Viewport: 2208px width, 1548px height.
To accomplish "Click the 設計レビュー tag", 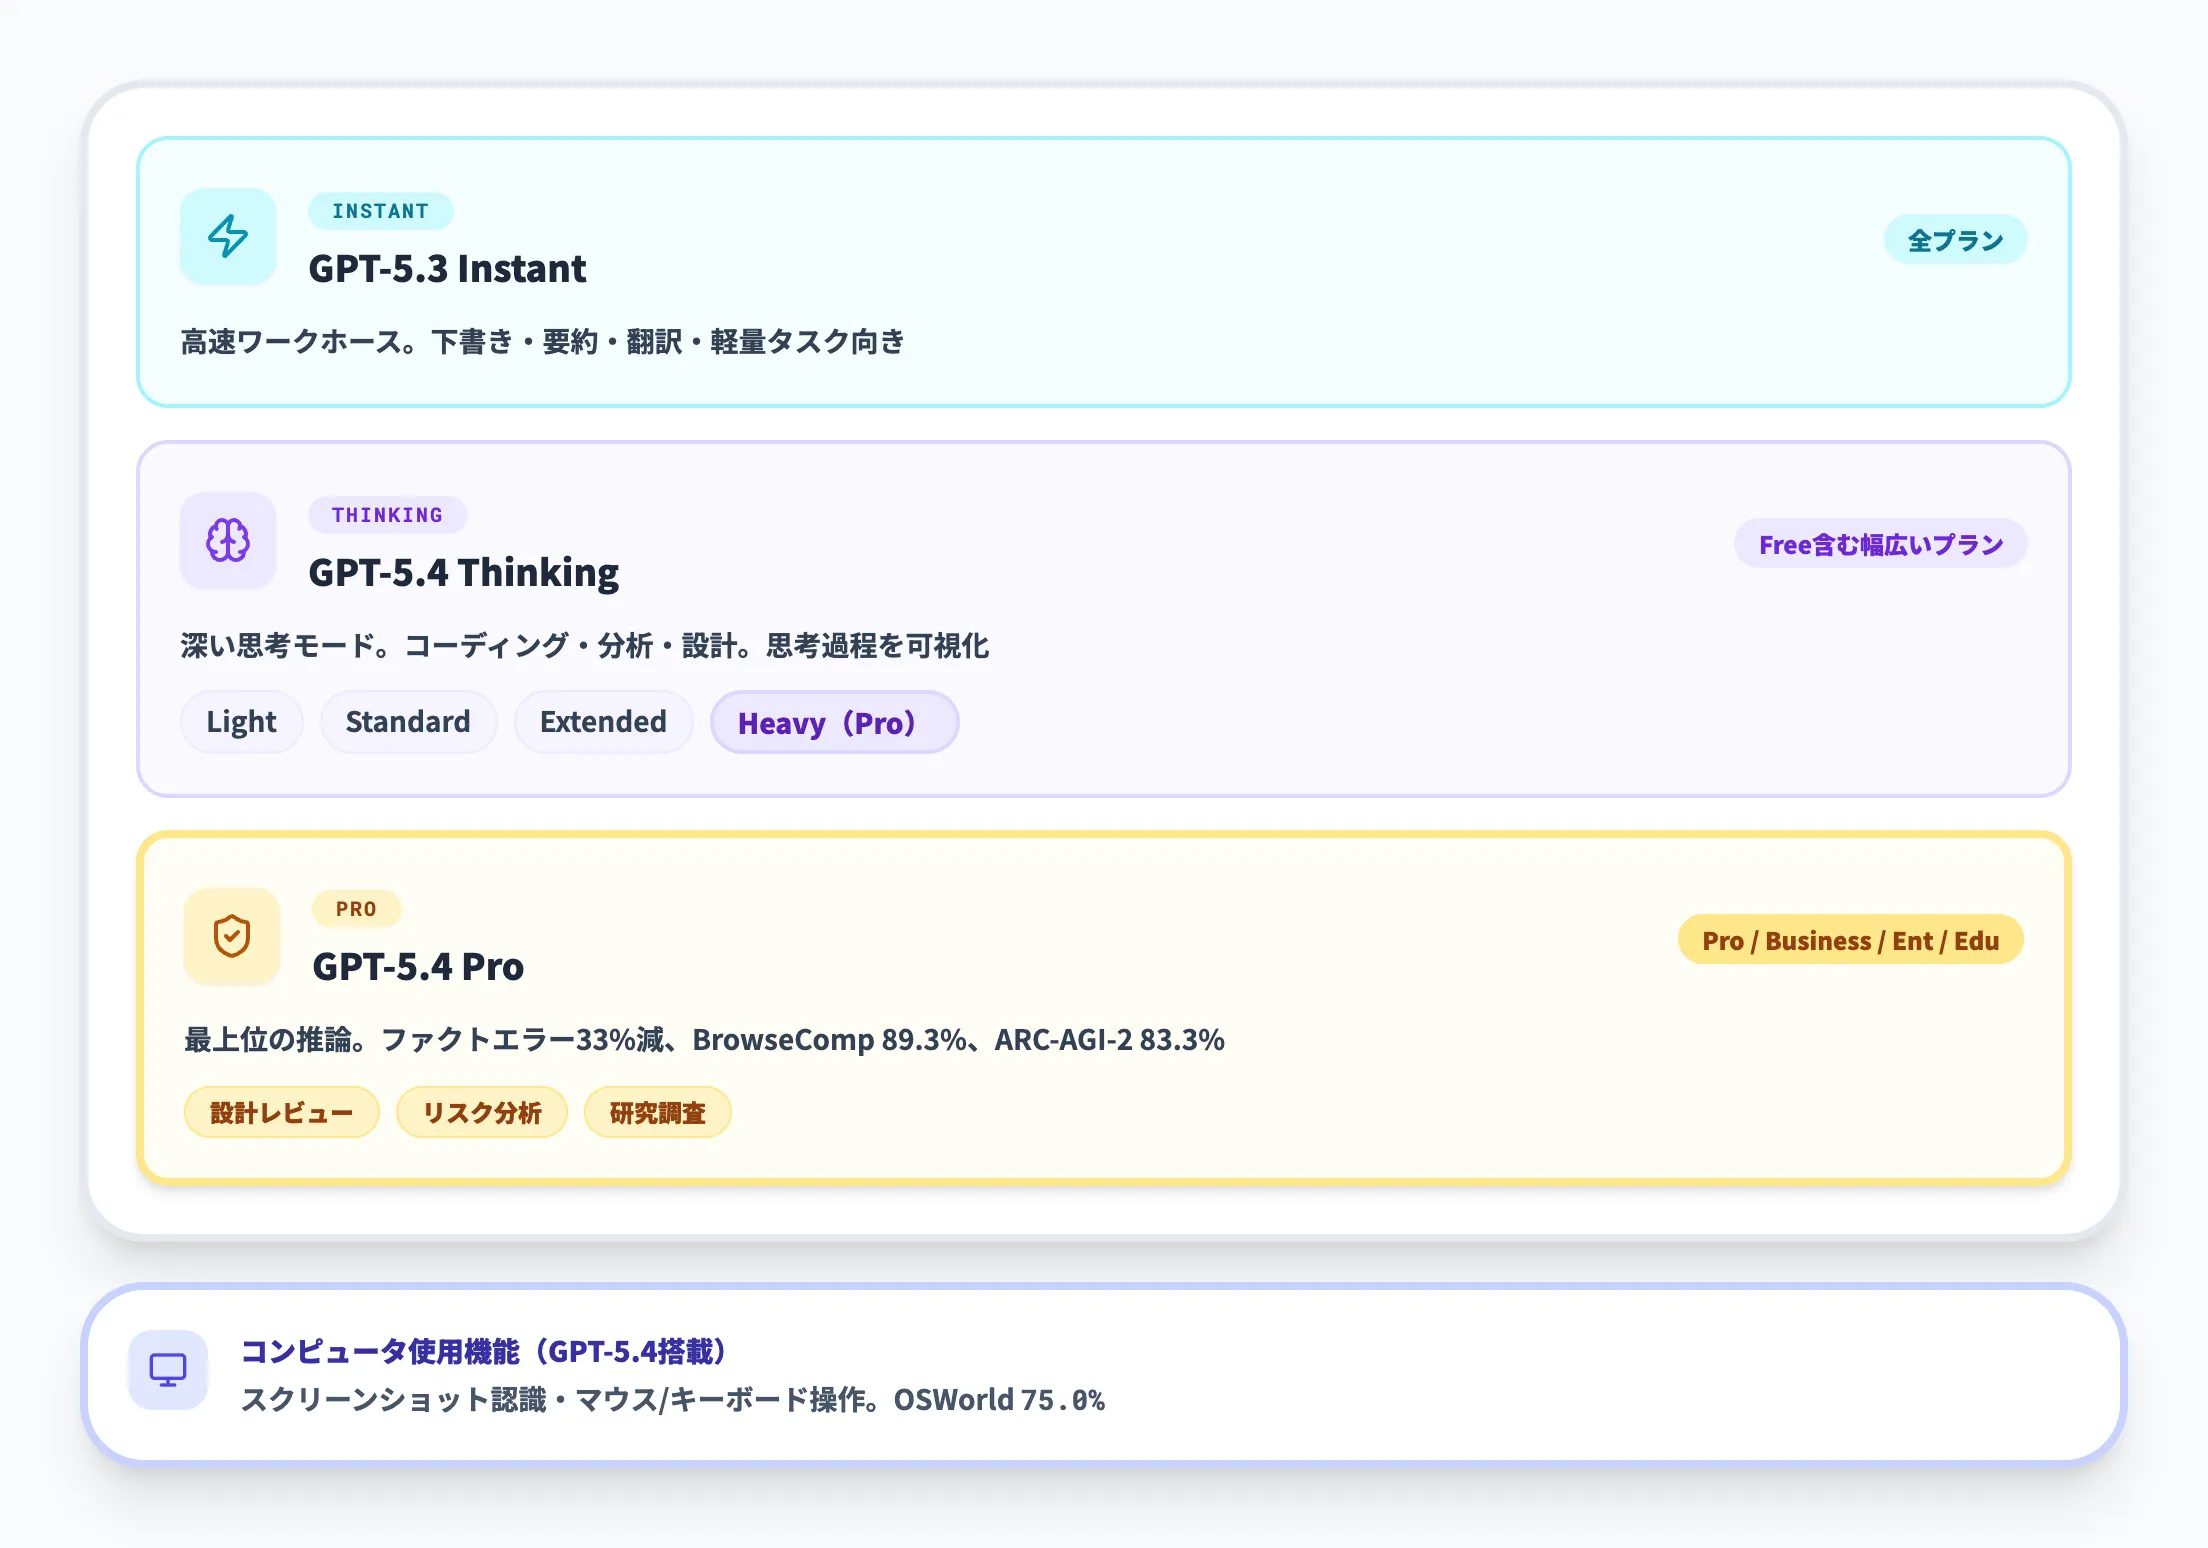I will (281, 1112).
